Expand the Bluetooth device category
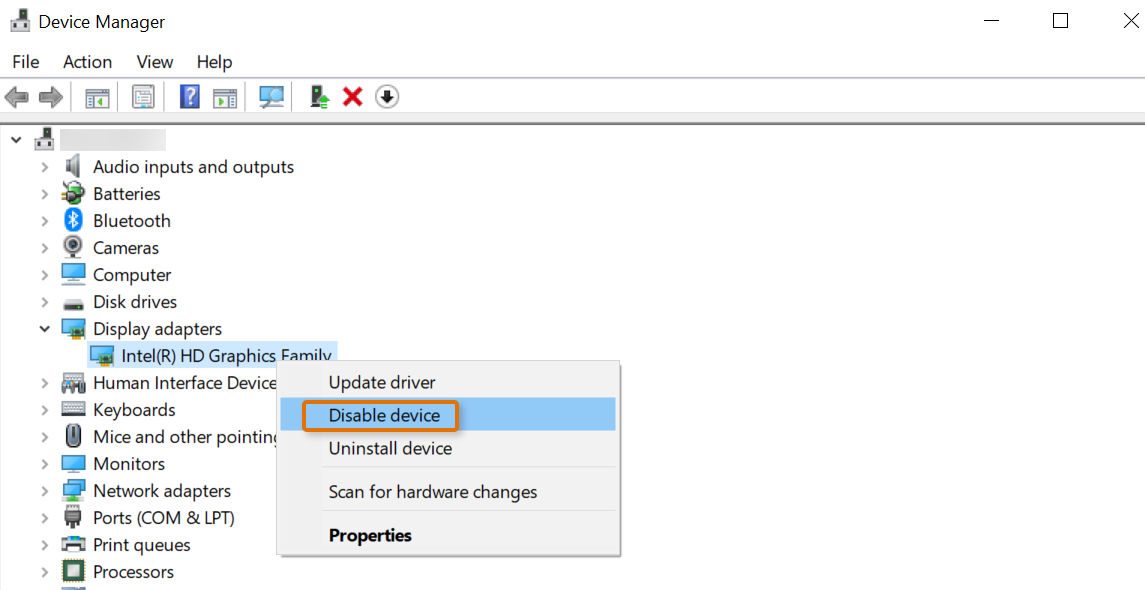 coord(43,220)
